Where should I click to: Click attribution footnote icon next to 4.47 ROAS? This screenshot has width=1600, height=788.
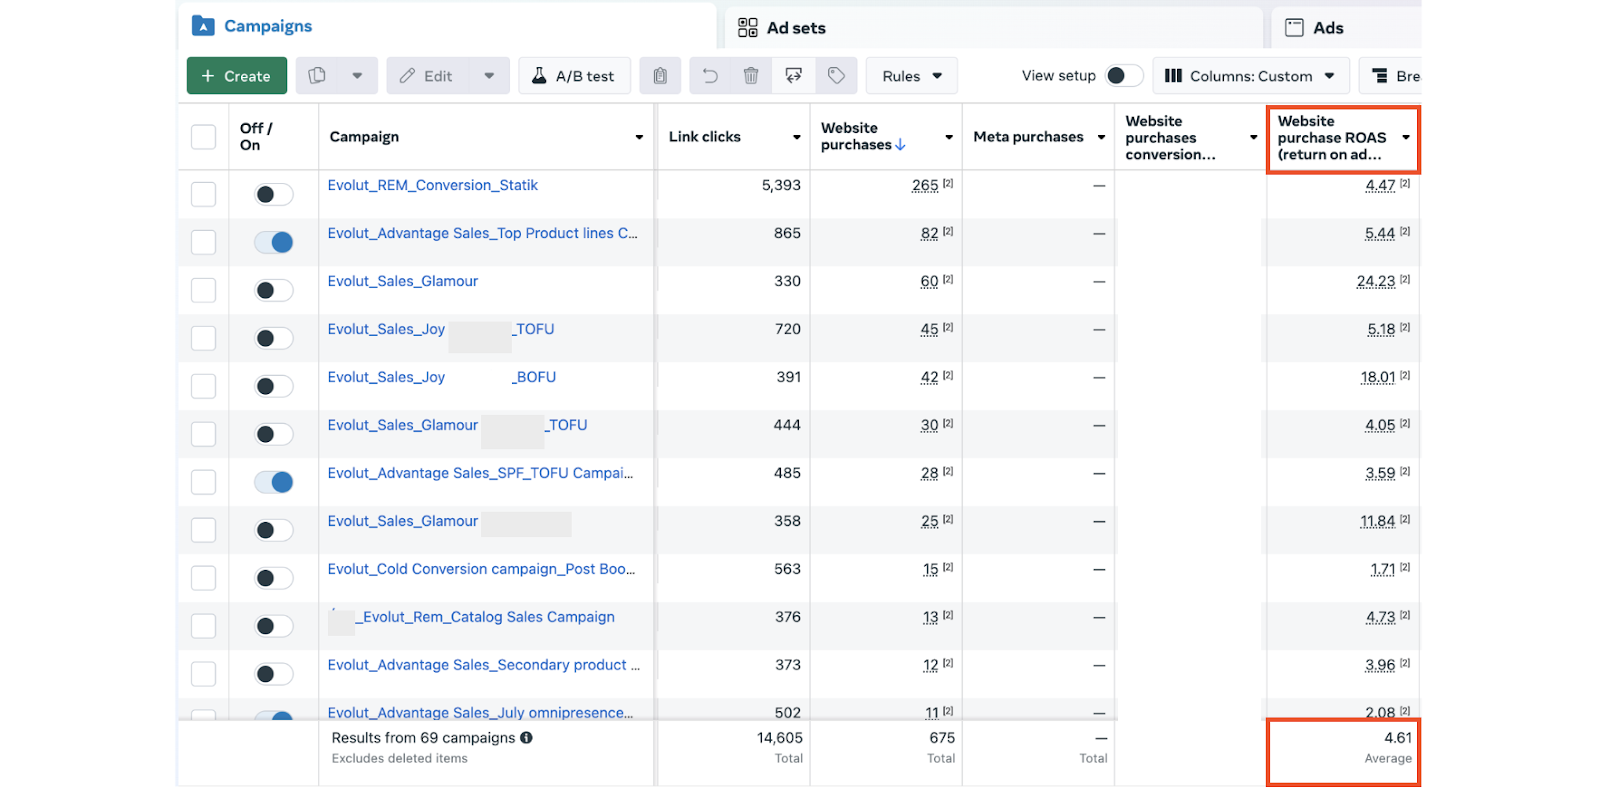click(1405, 183)
